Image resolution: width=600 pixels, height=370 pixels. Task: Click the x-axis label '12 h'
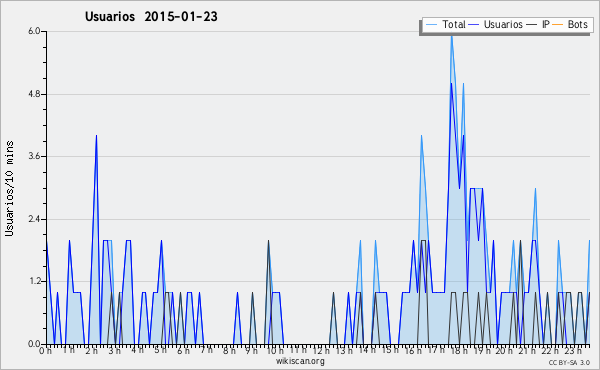point(321,350)
